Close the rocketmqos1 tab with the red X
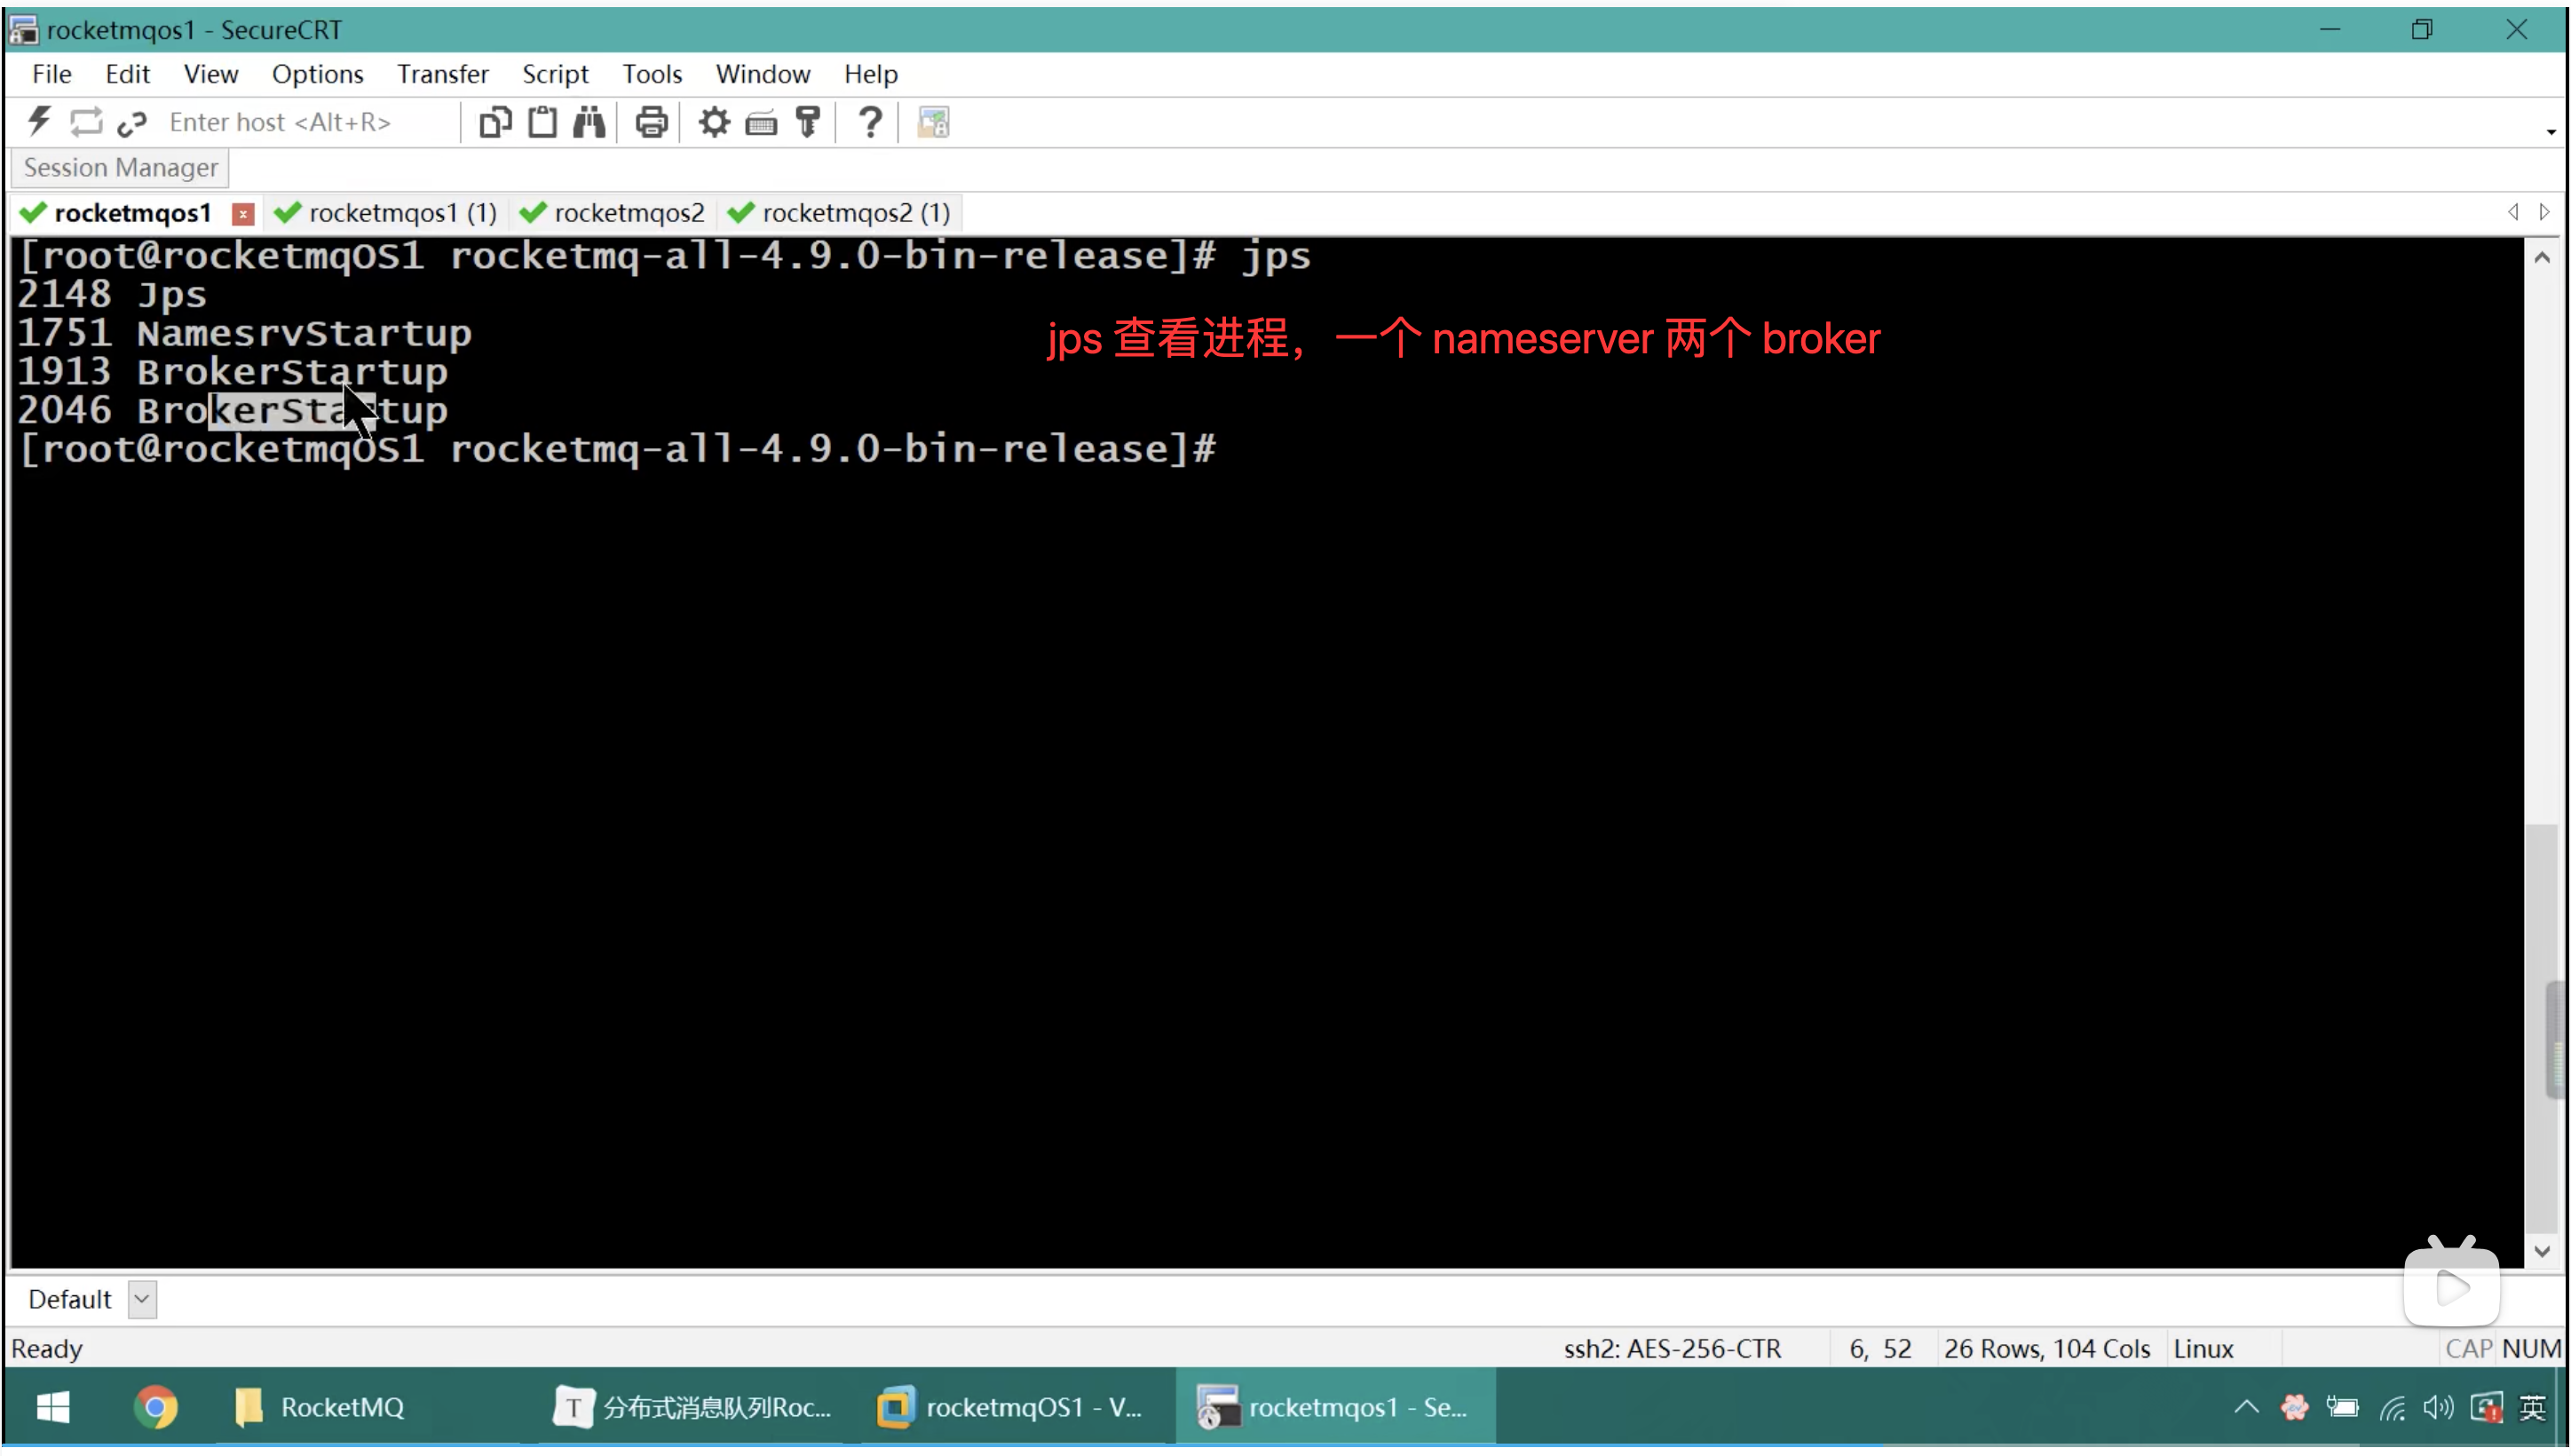The image size is (2571, 1456). (x=243, y=214)
